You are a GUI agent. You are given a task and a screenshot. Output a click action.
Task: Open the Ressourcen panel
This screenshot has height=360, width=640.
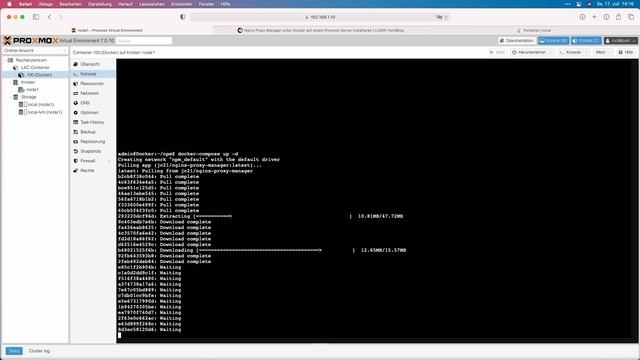point(92,84)
